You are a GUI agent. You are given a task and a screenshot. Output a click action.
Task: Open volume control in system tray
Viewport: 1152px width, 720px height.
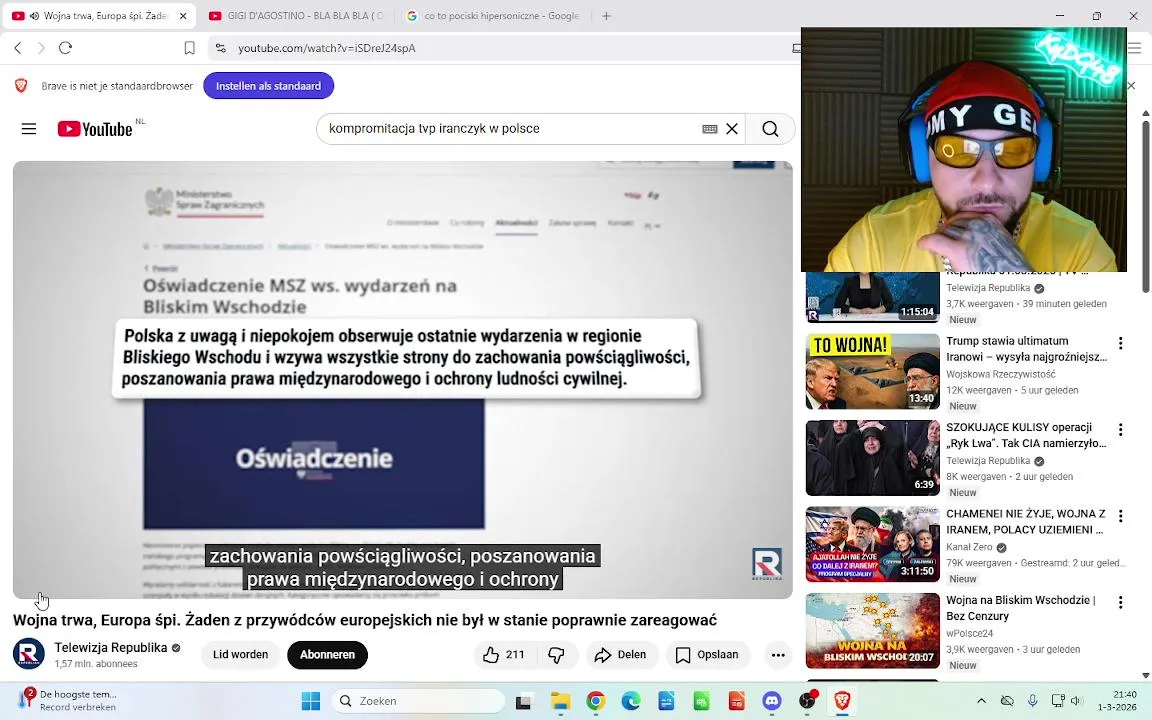click(x=1077, y=701)
